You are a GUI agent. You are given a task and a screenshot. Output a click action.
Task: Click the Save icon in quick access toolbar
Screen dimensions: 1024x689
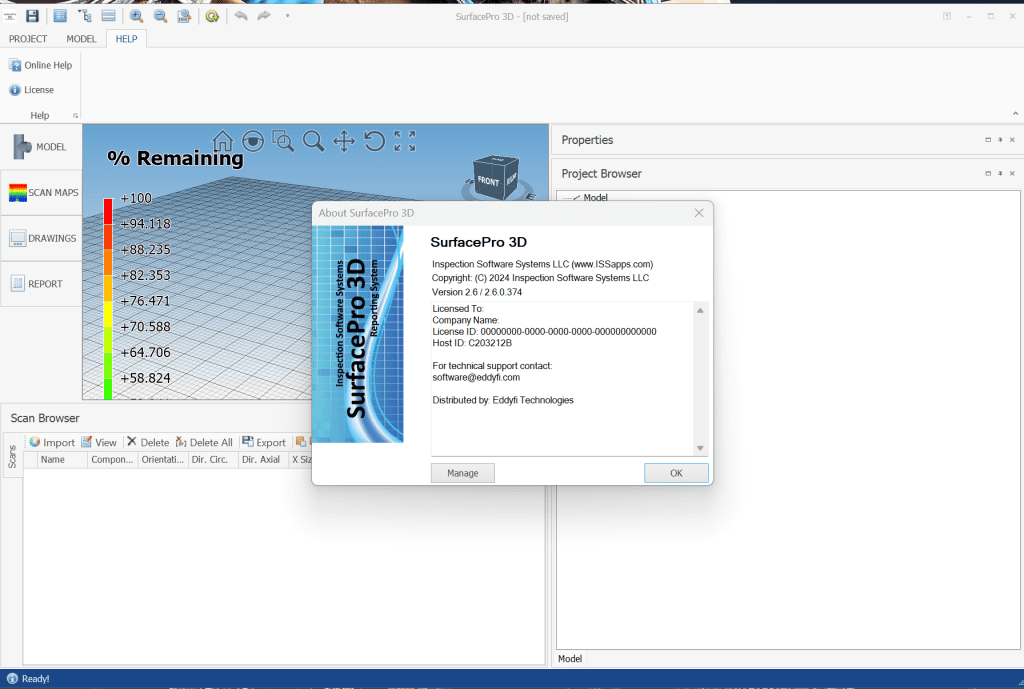point(32,15)
